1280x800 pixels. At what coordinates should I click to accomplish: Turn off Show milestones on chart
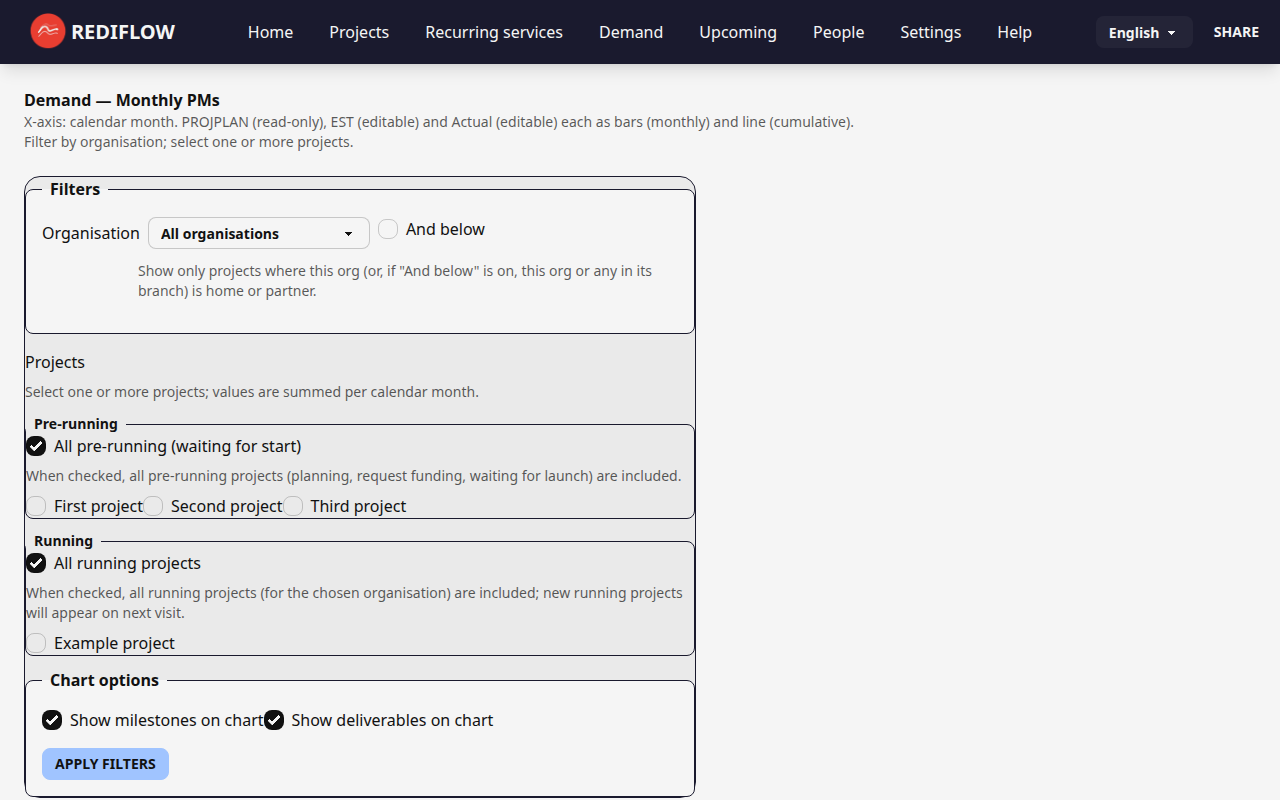52,720
